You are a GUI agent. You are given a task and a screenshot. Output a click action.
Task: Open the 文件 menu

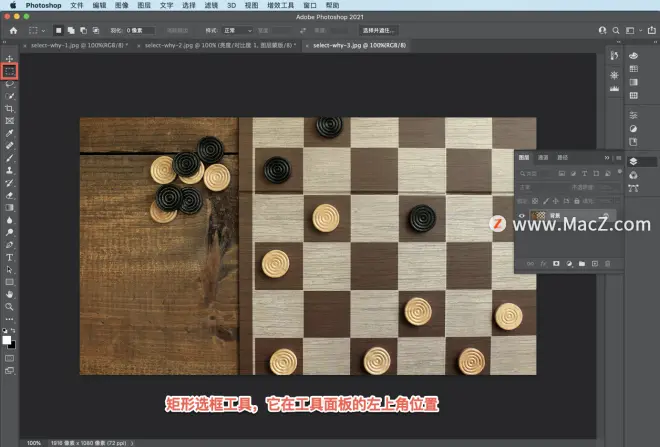tap(77, 5)
